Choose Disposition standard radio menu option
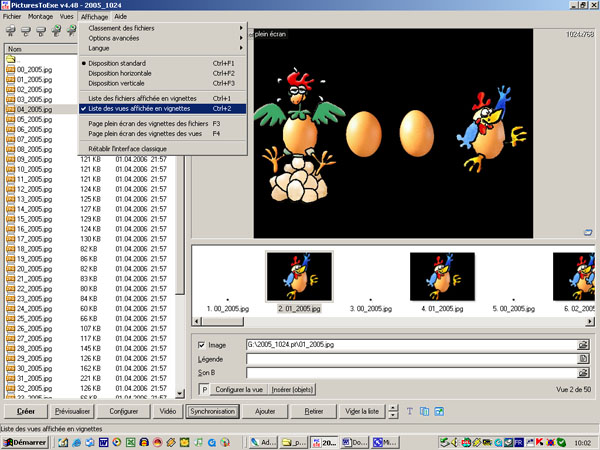The image size is (600, 450). click(162, 63)
